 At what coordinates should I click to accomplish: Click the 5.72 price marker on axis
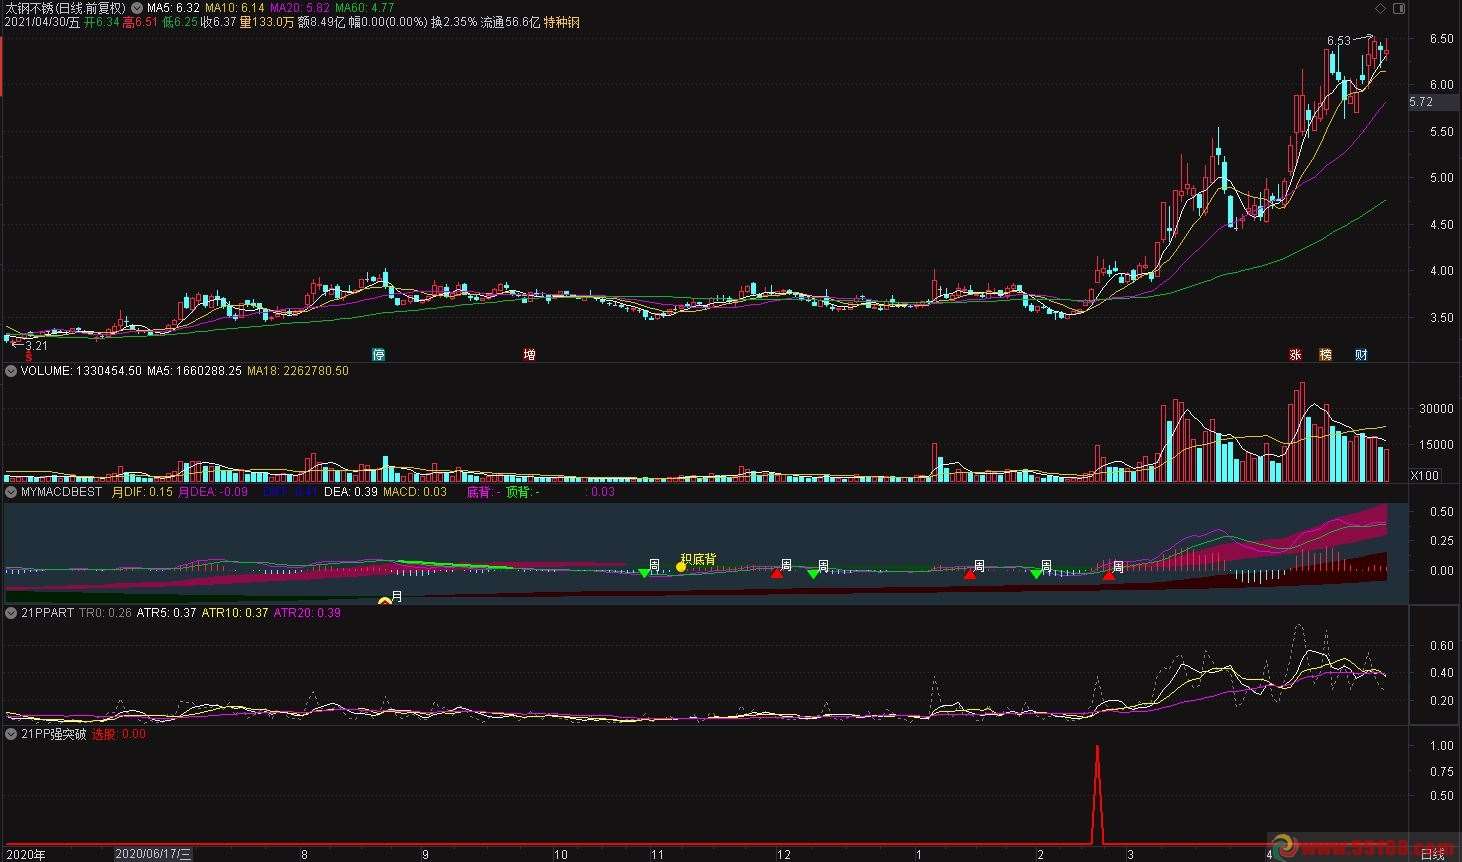[x=1421, y=102]
